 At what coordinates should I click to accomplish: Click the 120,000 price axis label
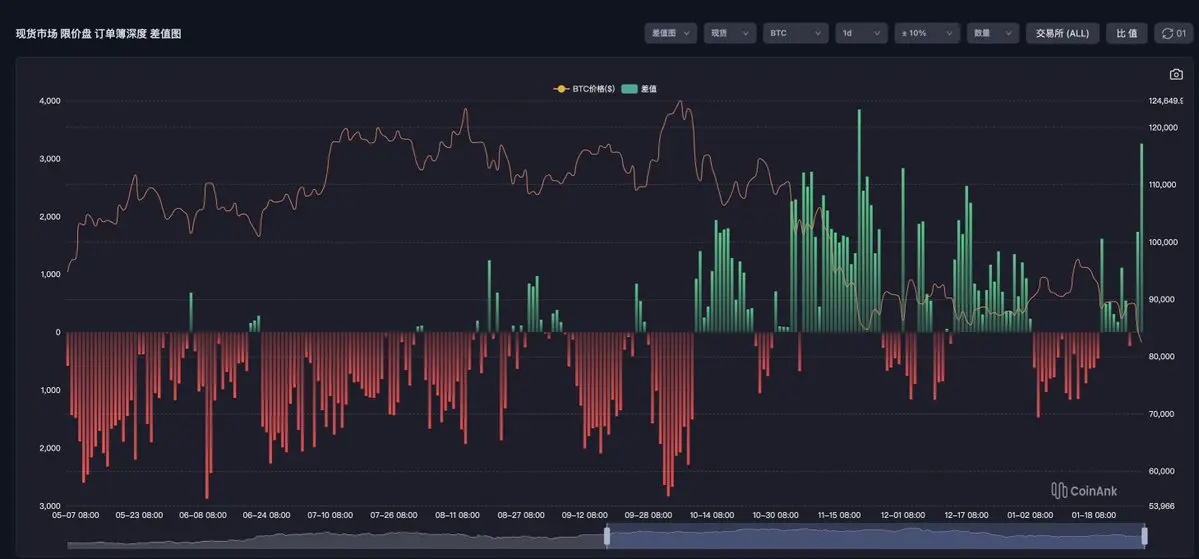1163,128
